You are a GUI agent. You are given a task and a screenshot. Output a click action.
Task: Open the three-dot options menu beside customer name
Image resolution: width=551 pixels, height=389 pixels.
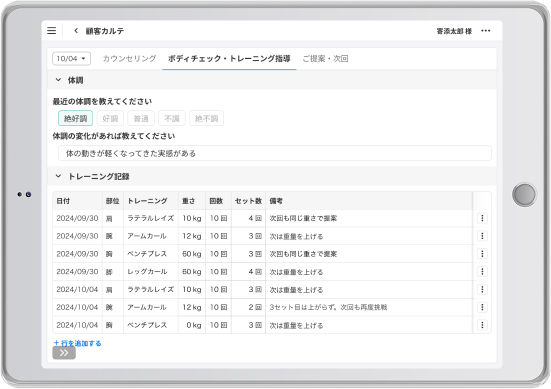pos(486,31)
